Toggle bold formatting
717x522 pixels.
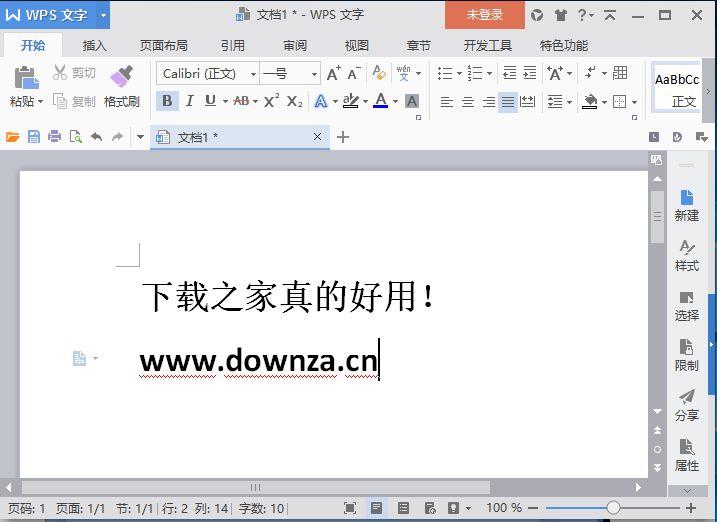(x=167, y=101)
